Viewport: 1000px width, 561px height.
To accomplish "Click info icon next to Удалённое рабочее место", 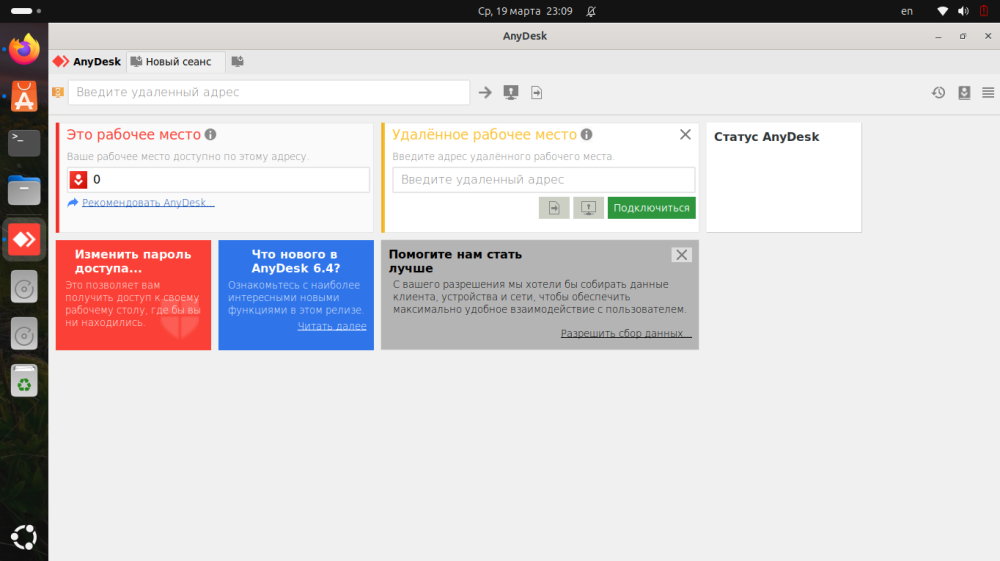I will (x=587, y=135).
